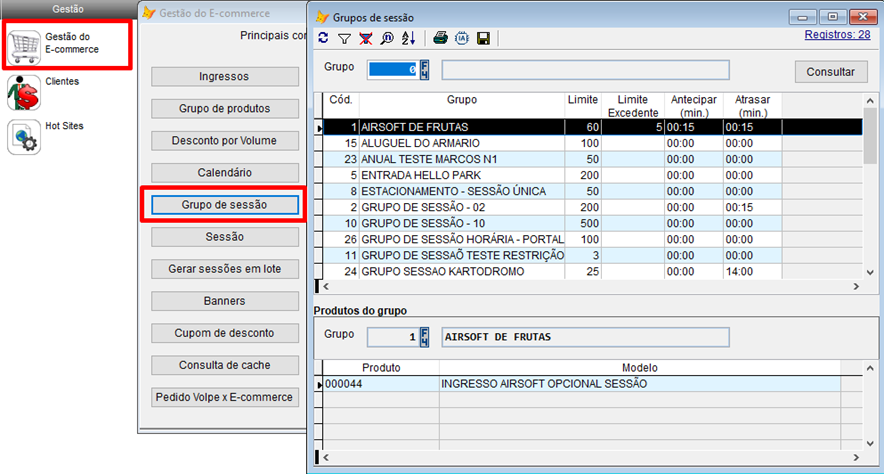Click the A-Z sort icon
Image resolution: width=884 pixels, height=474 pixels.
coord(407,38)
